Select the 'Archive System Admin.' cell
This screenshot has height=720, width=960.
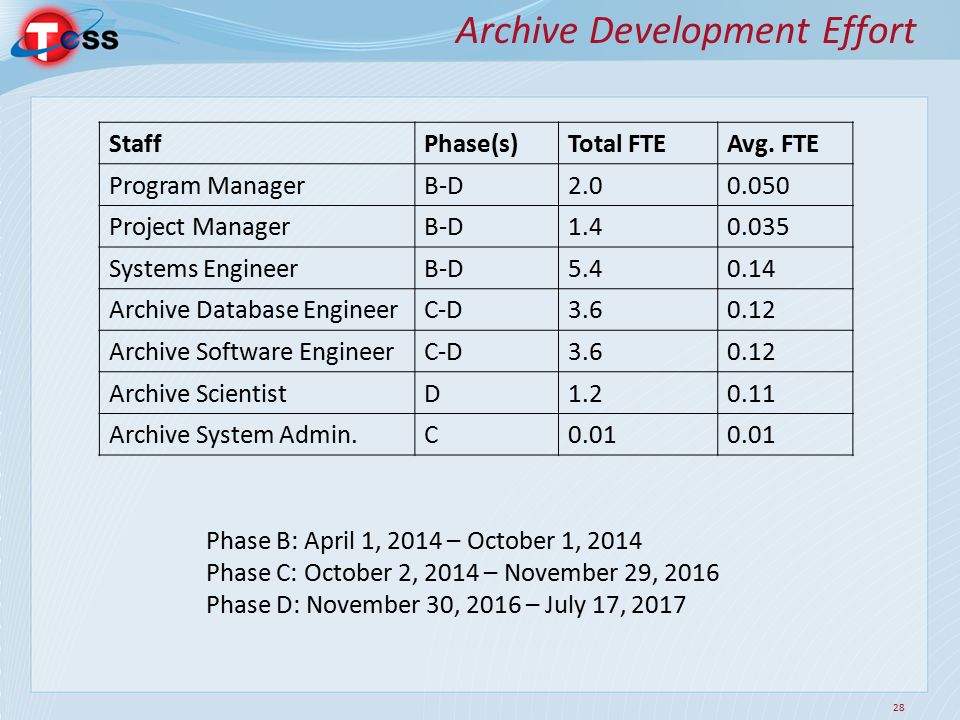tap(257, 435)
